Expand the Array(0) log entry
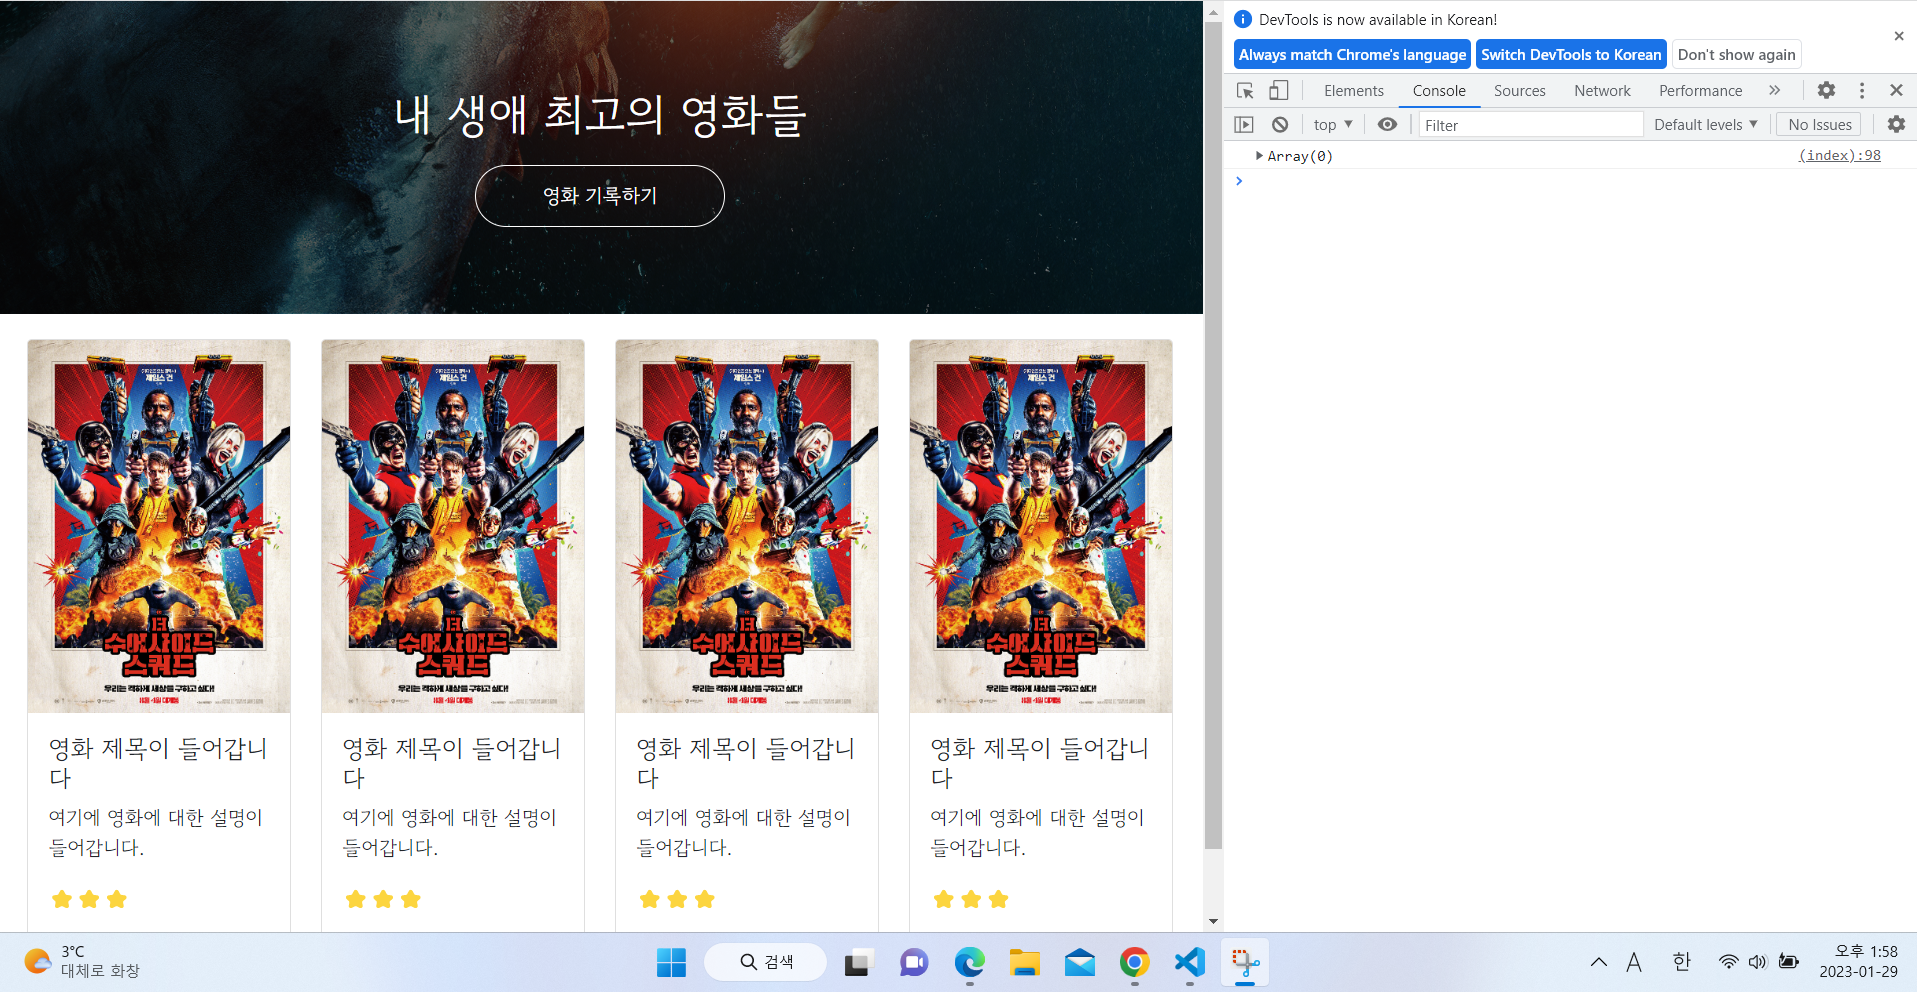The width and height of the screenshot is (1917, 992). [1259, 156]
